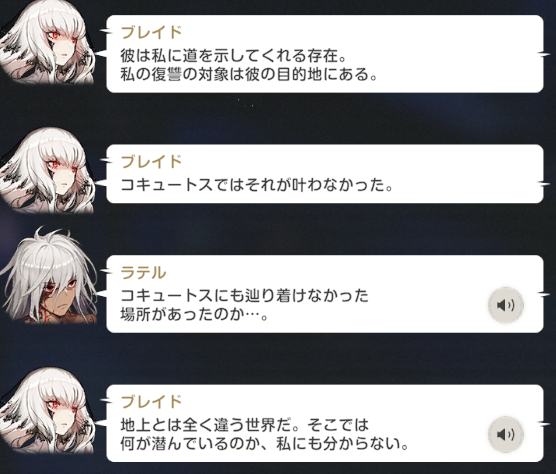This screenshot has height=474, width=556.
Task: Play voice audio for ラテル's dialogue line
Action: (x=506, y=305)
